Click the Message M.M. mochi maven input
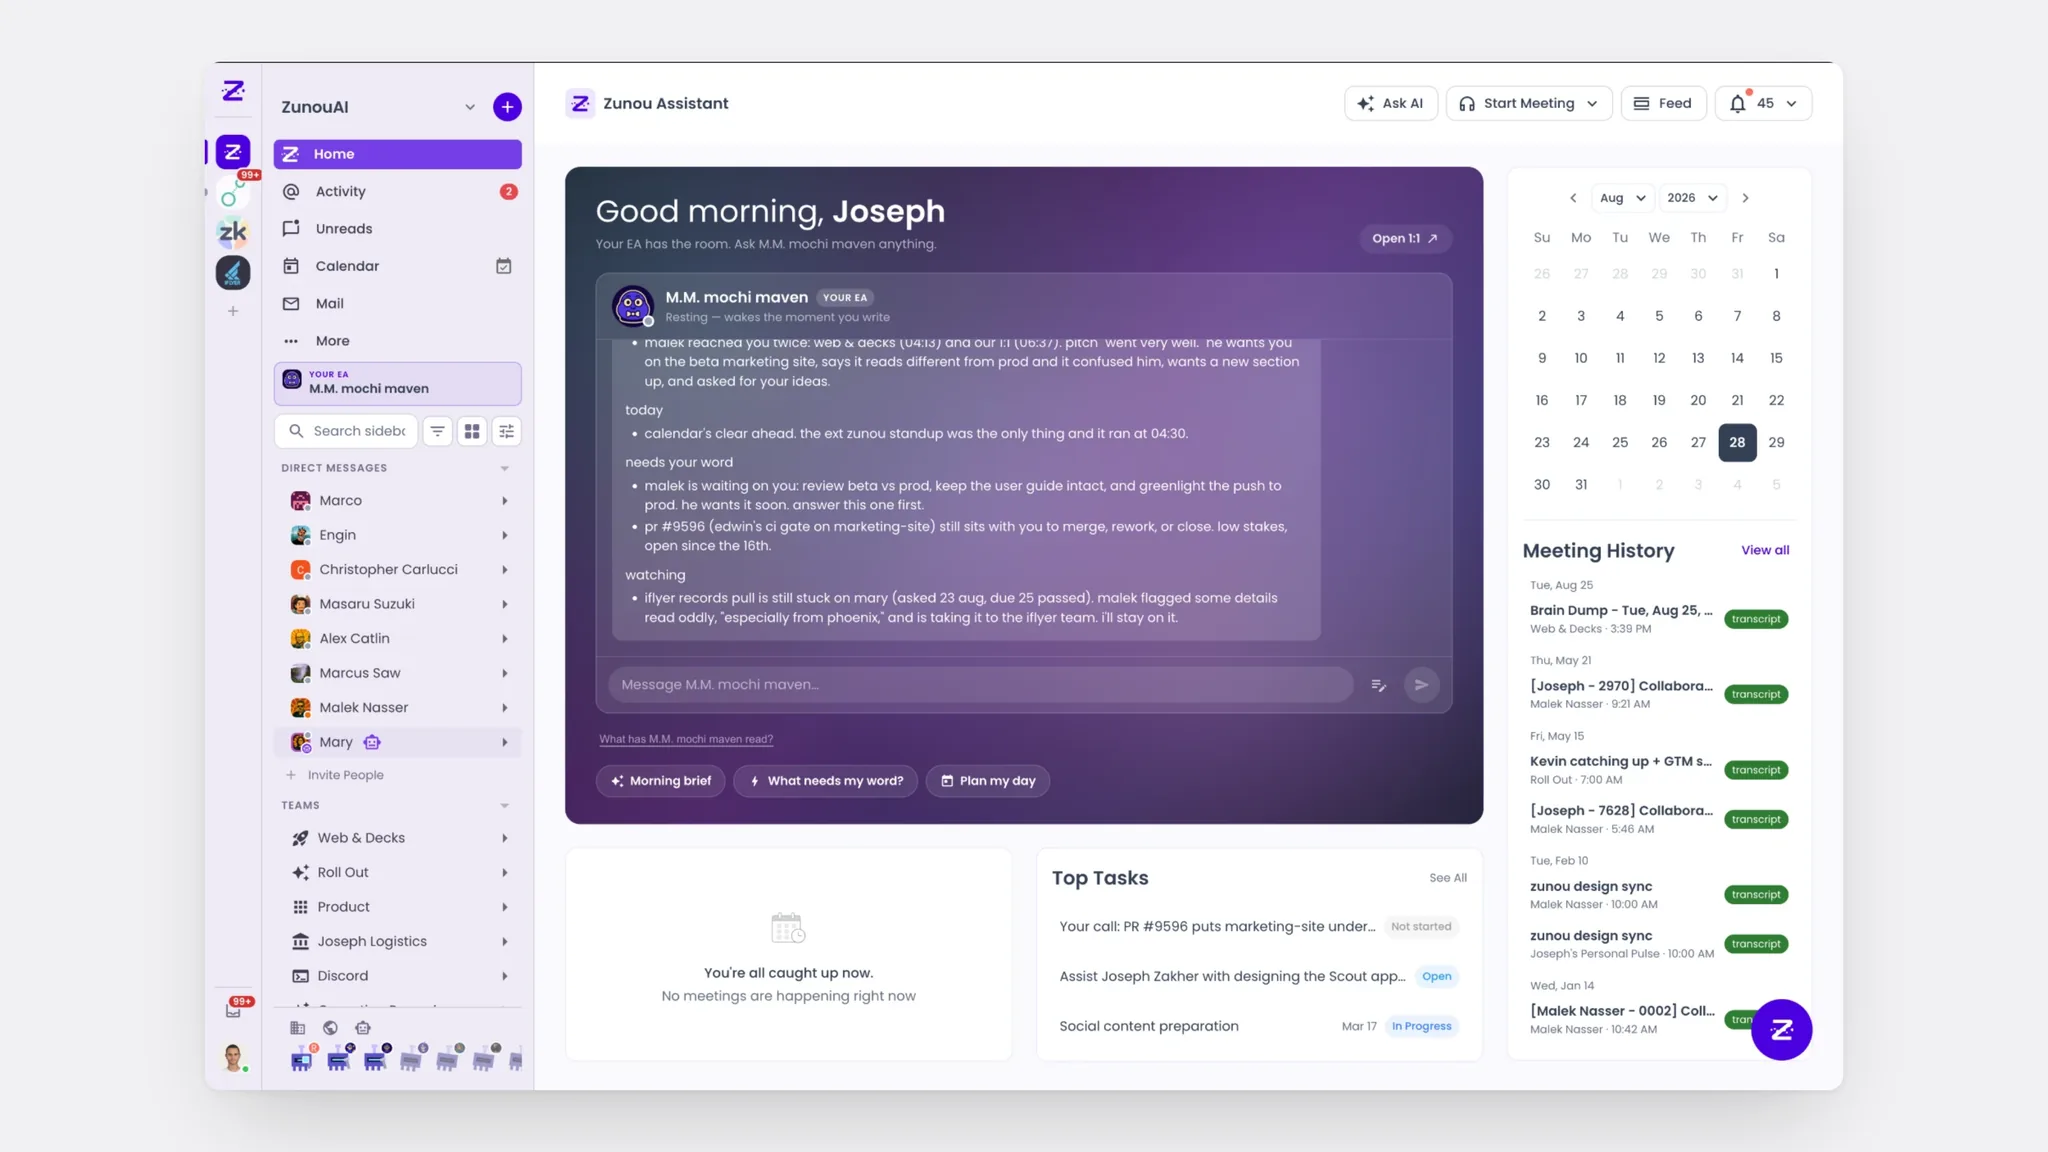This screenshot has width=2048, height=1152. [x=980, y=685]
